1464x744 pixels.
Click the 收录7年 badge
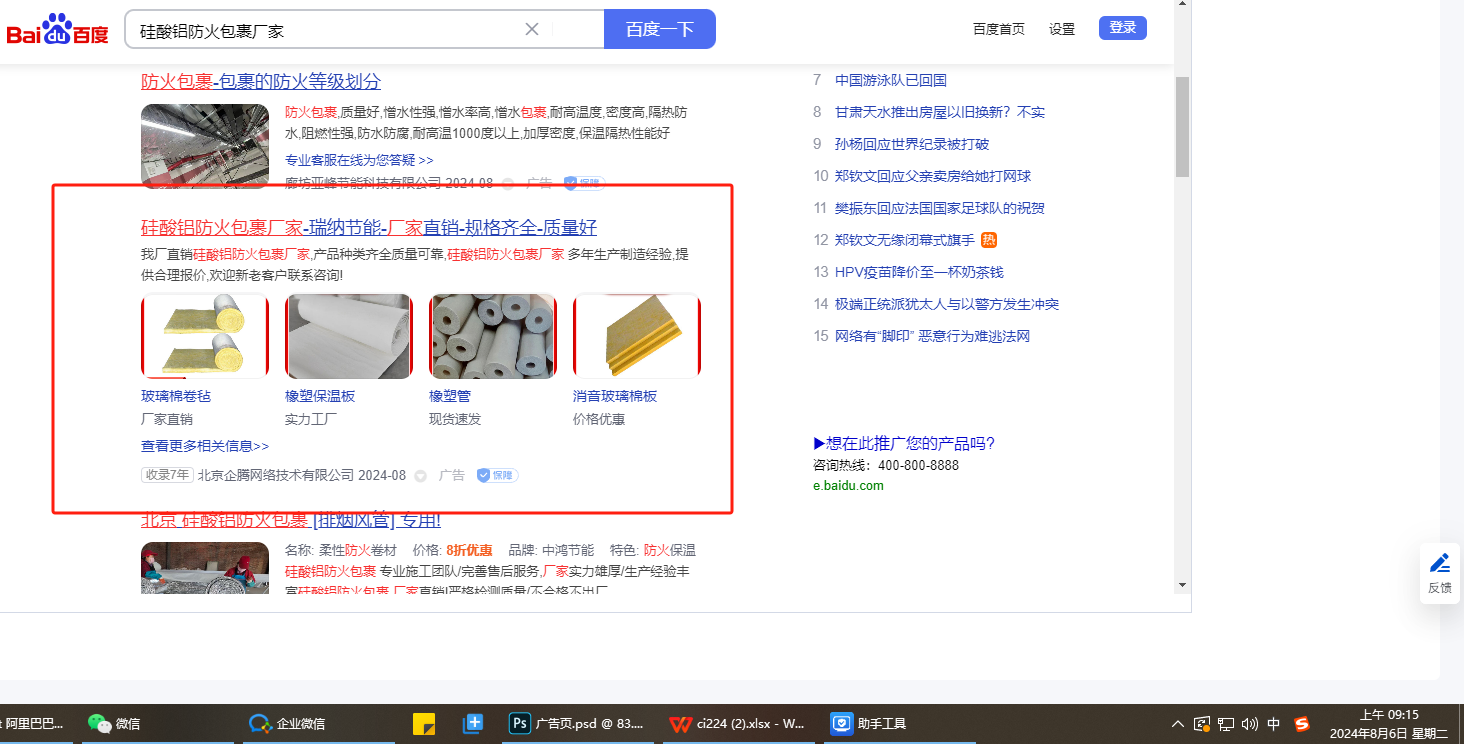(x=167, y=475)
